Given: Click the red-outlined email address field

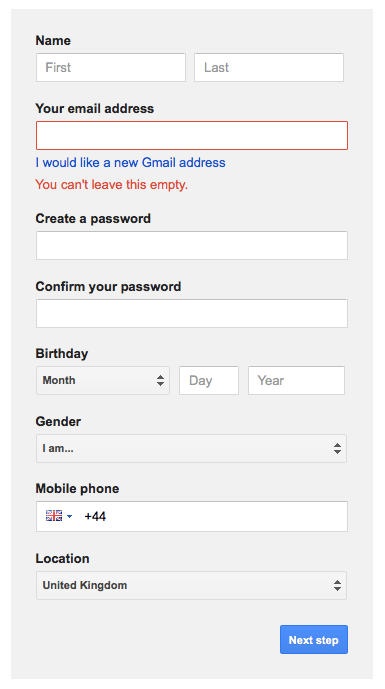Looking at the screenshot, I should [192, 136].
